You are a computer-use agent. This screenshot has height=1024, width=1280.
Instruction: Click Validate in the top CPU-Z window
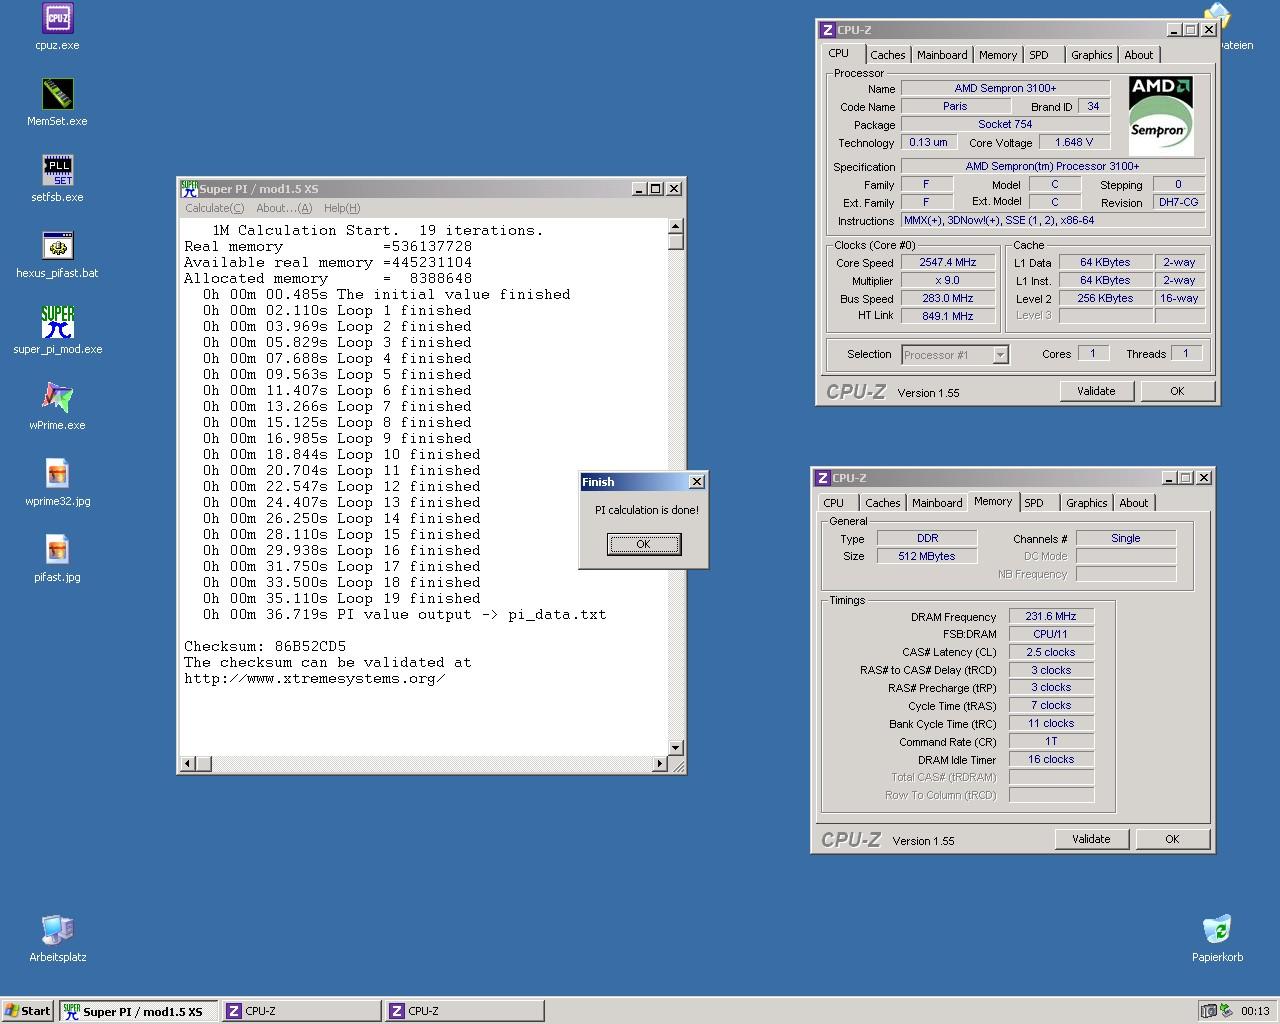[1096, 391]
